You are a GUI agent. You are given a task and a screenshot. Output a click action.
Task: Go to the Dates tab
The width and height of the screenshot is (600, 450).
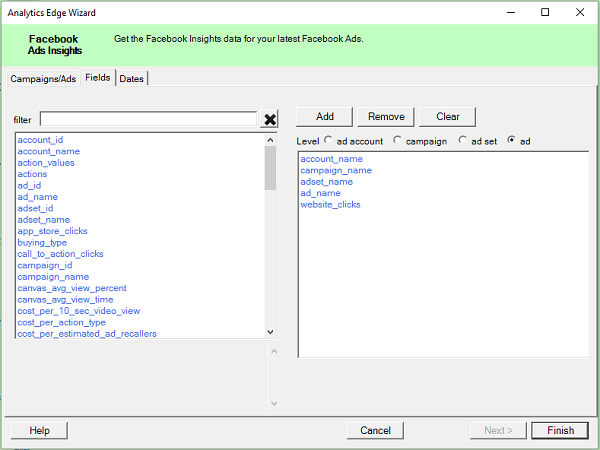[x=131, y=78]
